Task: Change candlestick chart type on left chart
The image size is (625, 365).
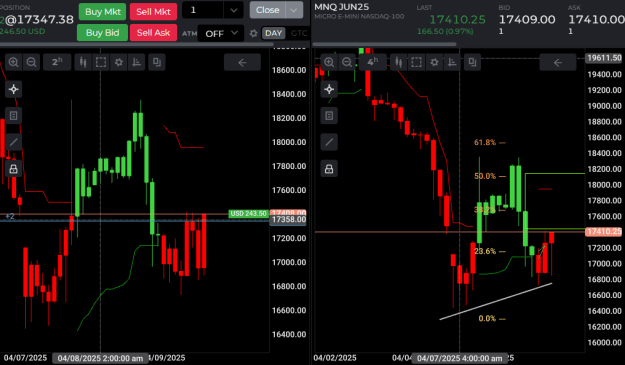Action: pyautogui.click(x=83, y=62)
